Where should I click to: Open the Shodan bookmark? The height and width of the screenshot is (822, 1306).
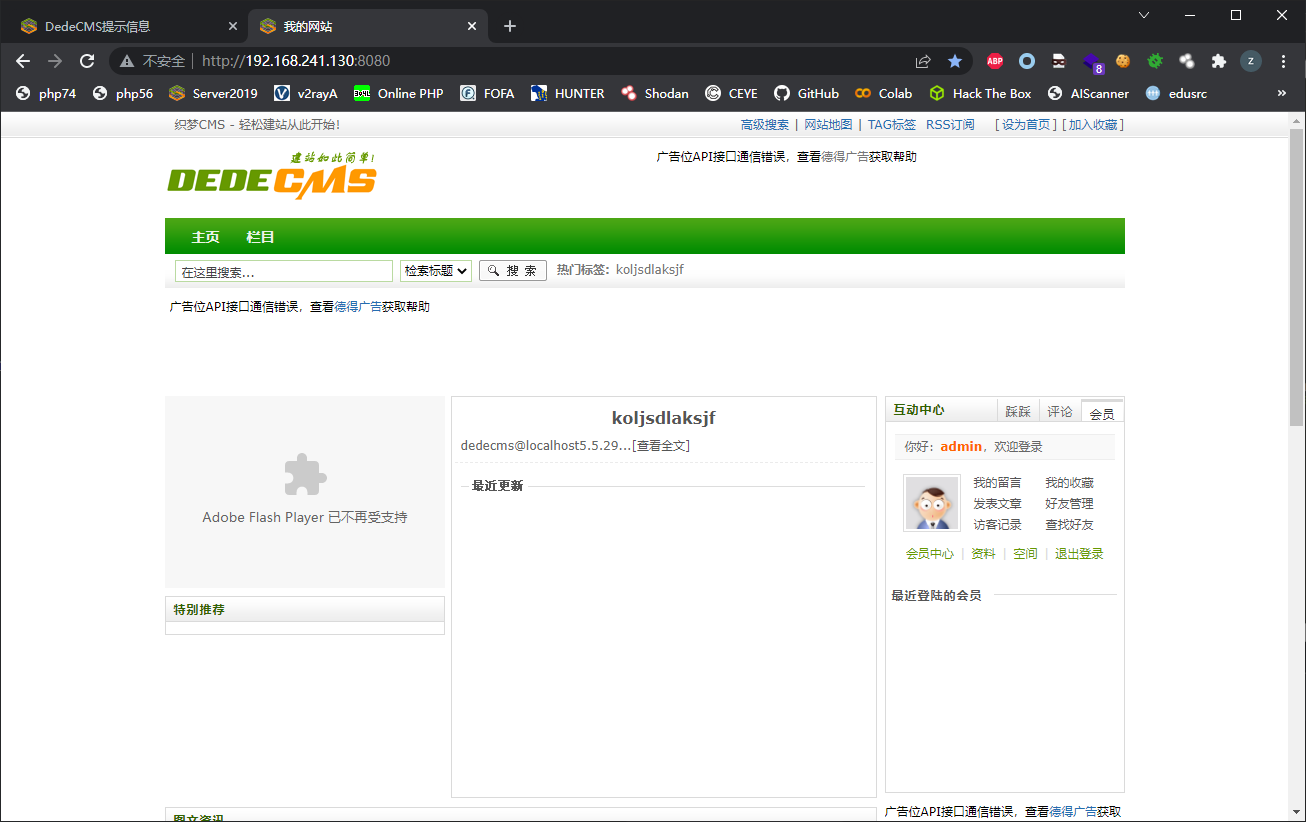(x=655, y=93)
